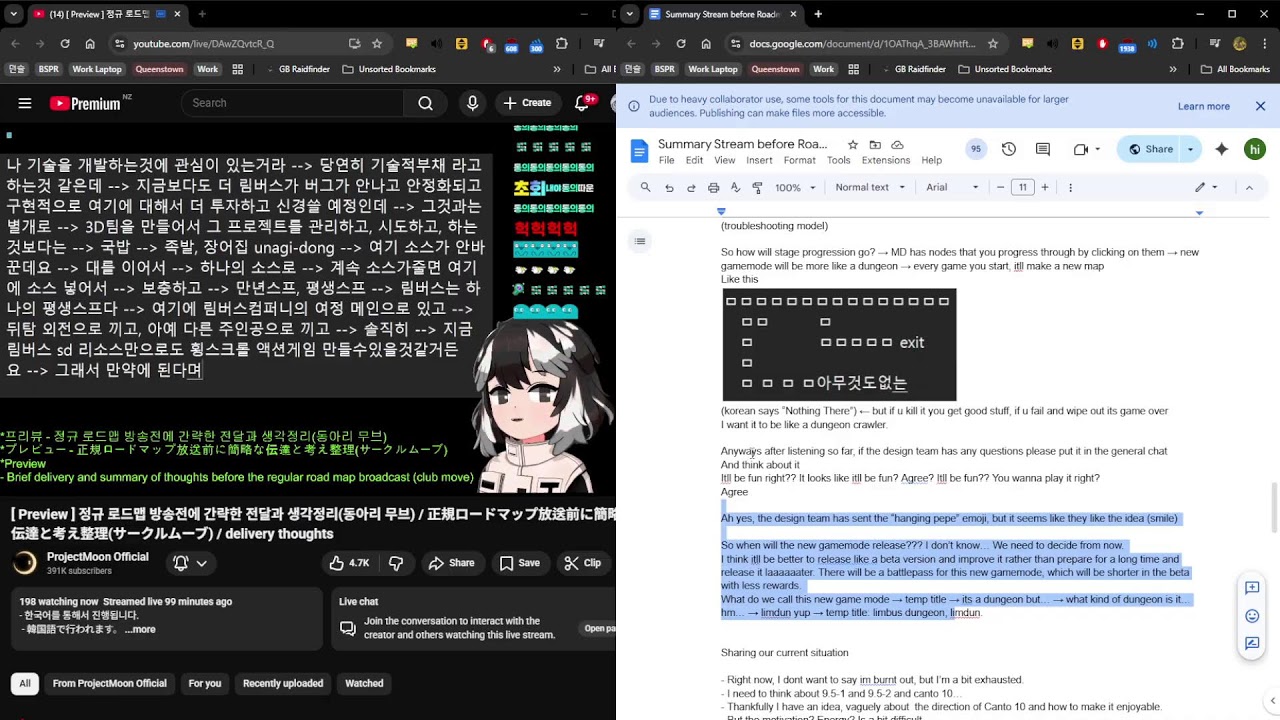Start voice search with the microphone icon
The height and width of the screenshot is (720, 1280).
tap(473, 103)
